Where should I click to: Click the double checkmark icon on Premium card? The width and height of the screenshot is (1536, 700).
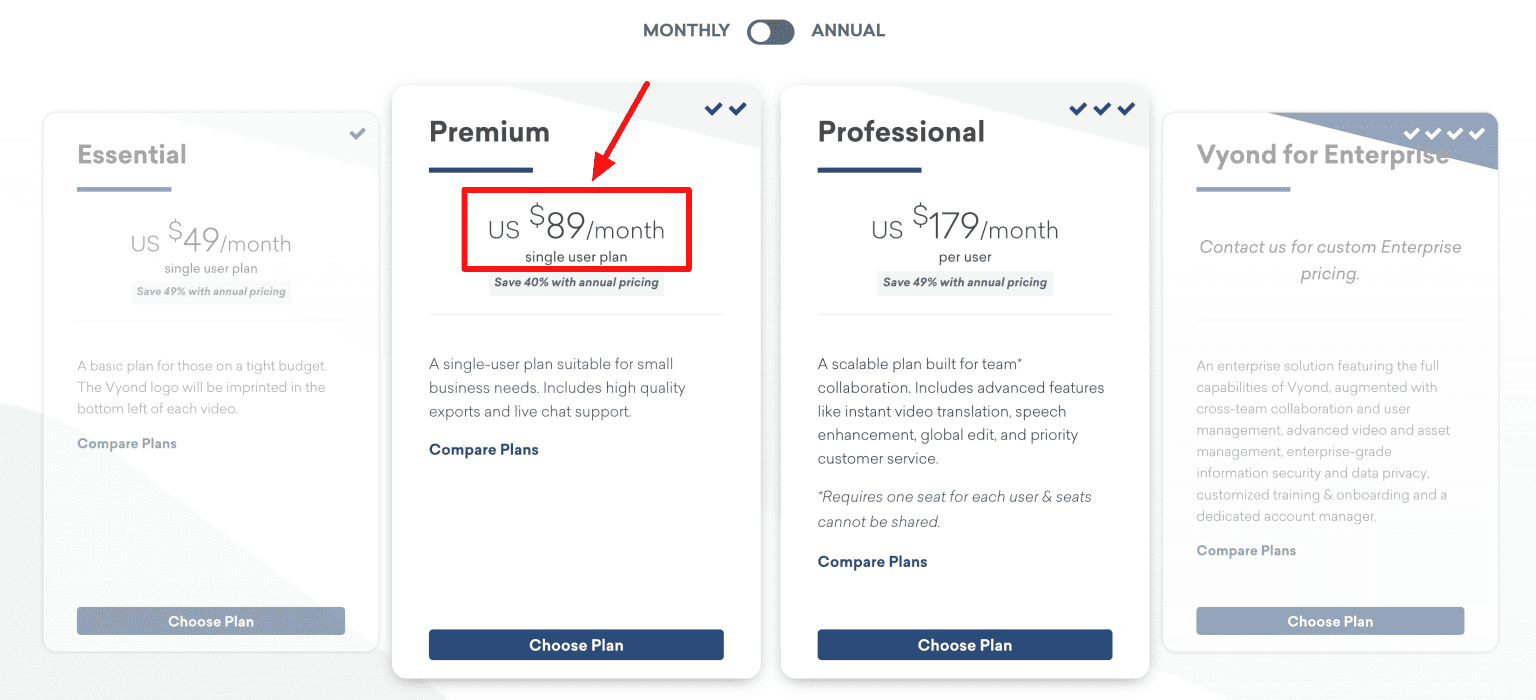[x=726, y=109]
